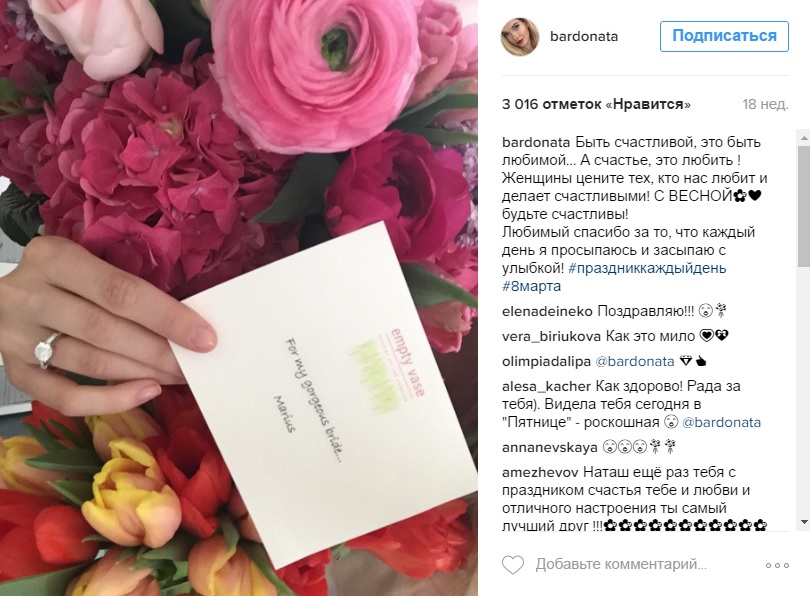Open vera_biriukova commenter profile

551,337
